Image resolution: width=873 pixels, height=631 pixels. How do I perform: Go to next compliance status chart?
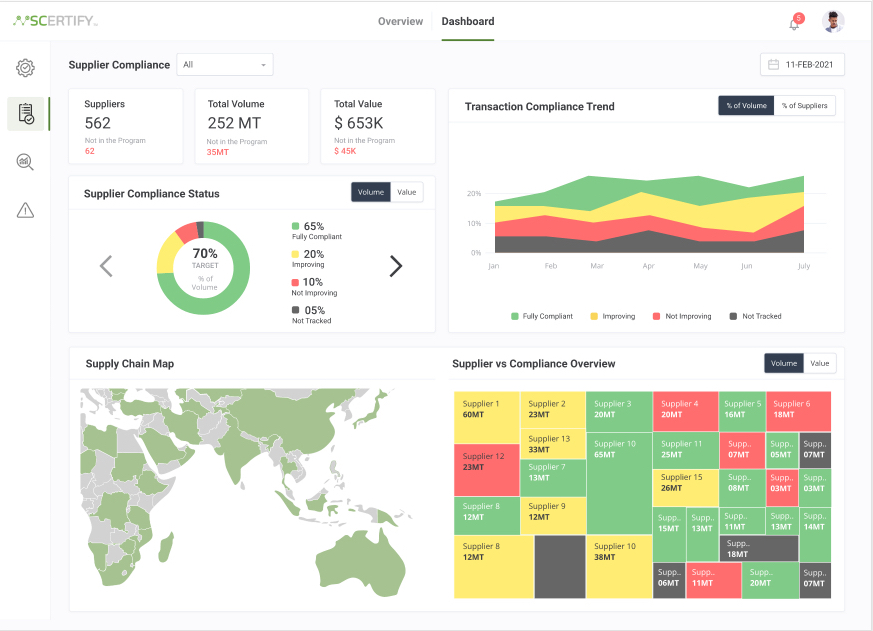[x=395, y=266]
